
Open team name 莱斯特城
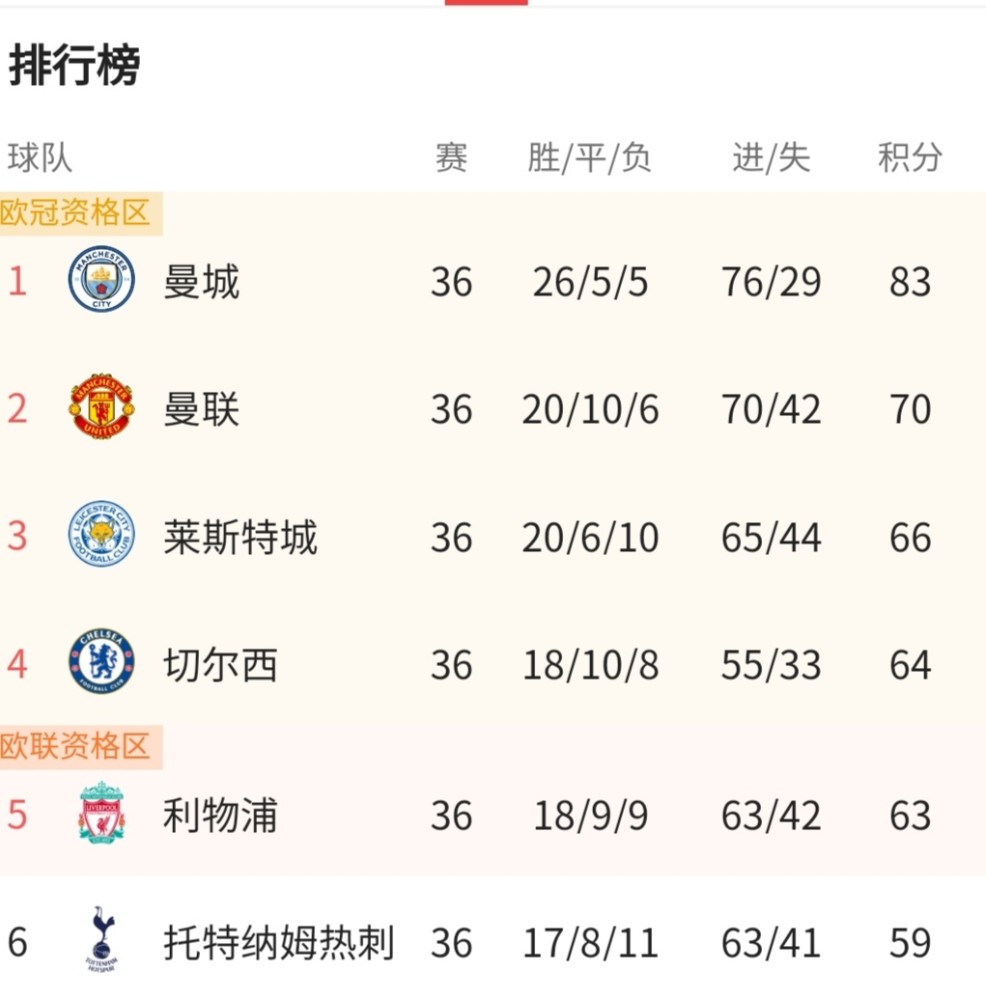coord(240,537)
